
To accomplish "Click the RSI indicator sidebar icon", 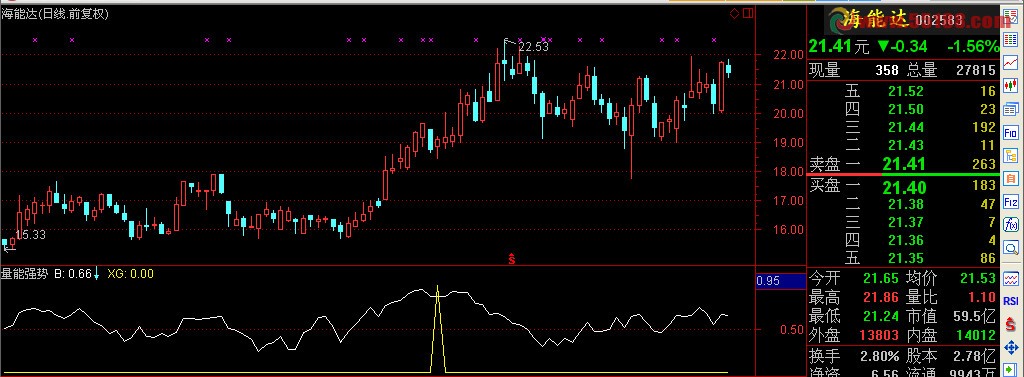I will pyautogui.click(x=1011, y=301).
